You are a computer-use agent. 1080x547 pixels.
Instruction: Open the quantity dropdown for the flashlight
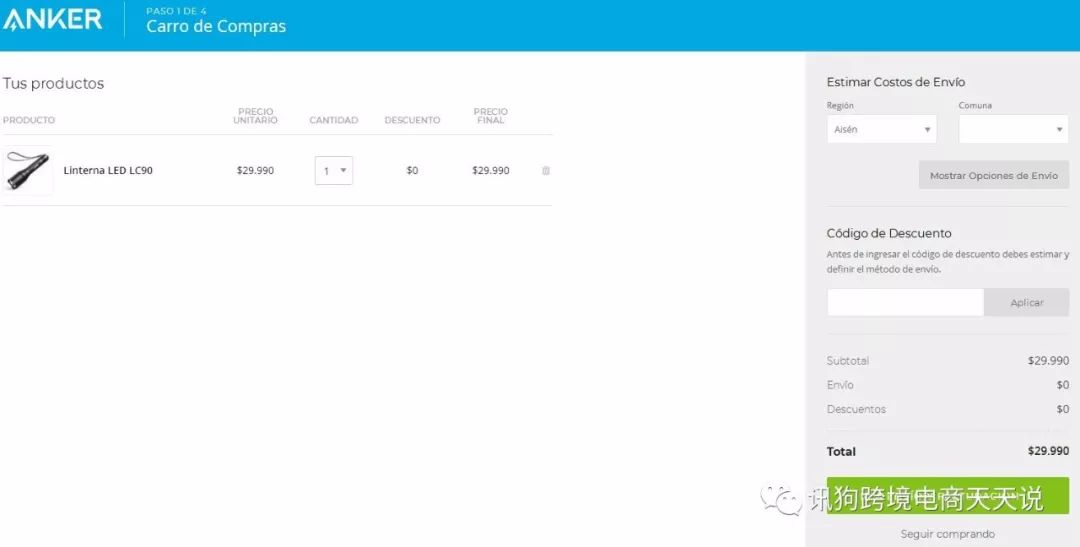click(334, 170)
